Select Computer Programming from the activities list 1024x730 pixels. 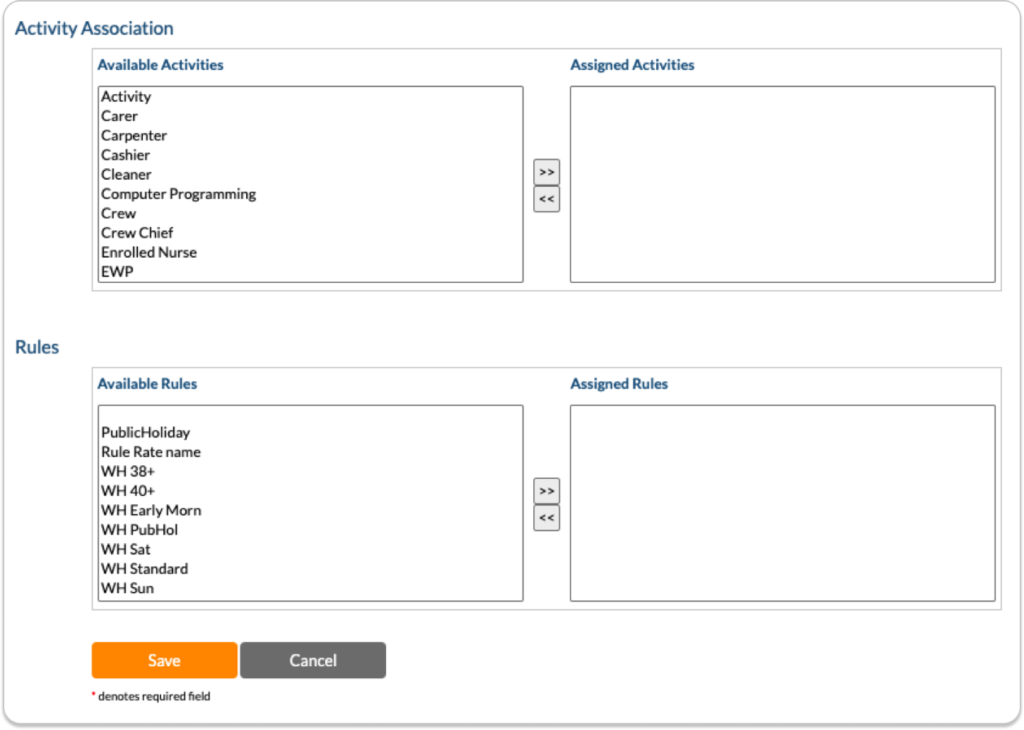tap(176, 193)
